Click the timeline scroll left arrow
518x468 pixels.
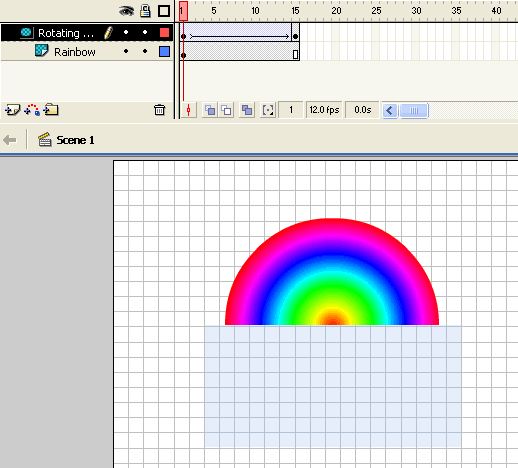[x=390, y=110]
